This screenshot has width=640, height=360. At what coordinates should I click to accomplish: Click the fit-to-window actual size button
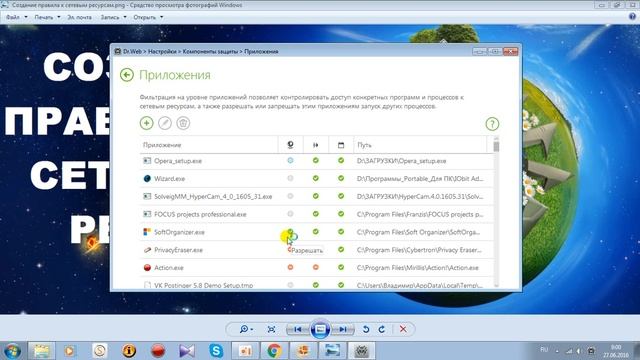[271, 329]
